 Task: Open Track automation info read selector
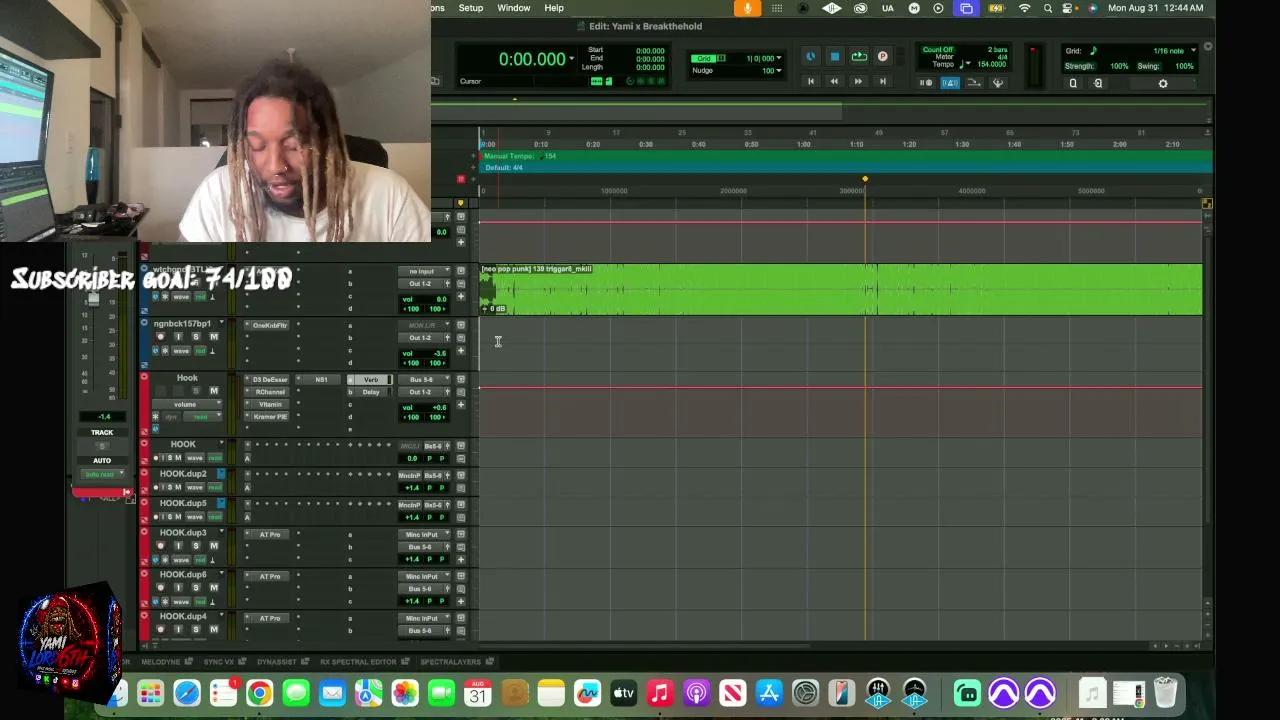click(x=103, y=474)
